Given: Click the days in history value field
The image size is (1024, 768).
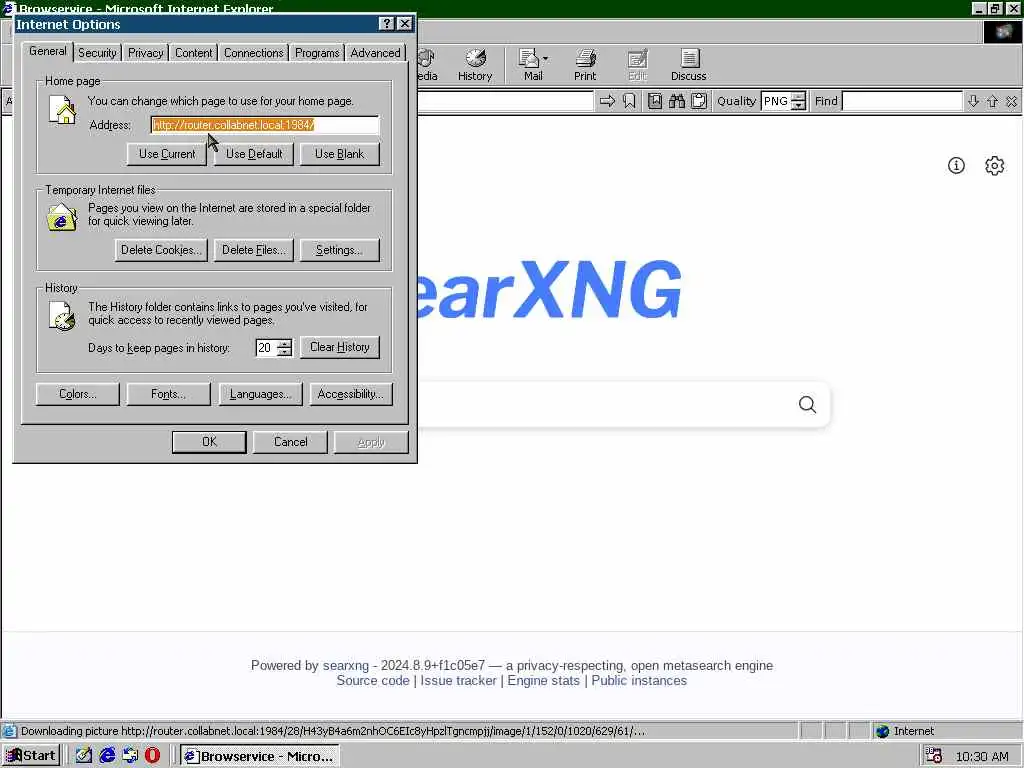Looking at the screenshot, I should pos(267,347).
